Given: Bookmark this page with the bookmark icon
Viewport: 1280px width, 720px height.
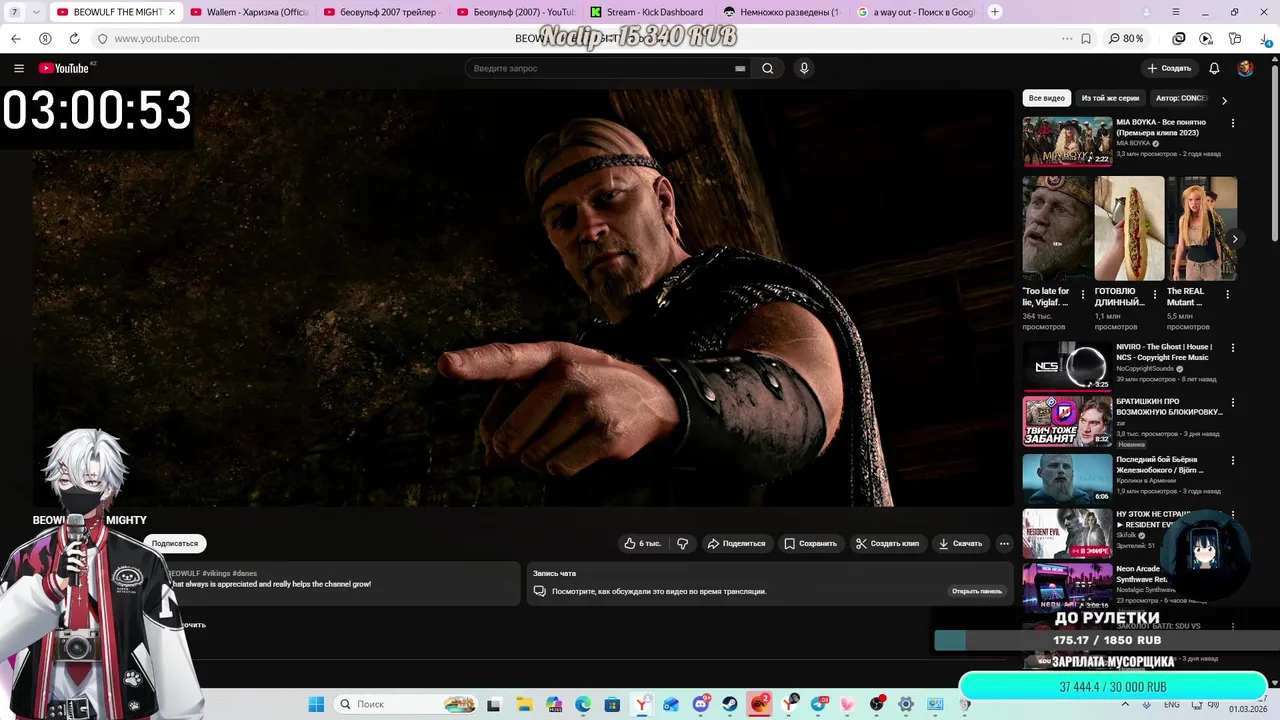Looking at the screenshot, I should (x=1086, y=38).
